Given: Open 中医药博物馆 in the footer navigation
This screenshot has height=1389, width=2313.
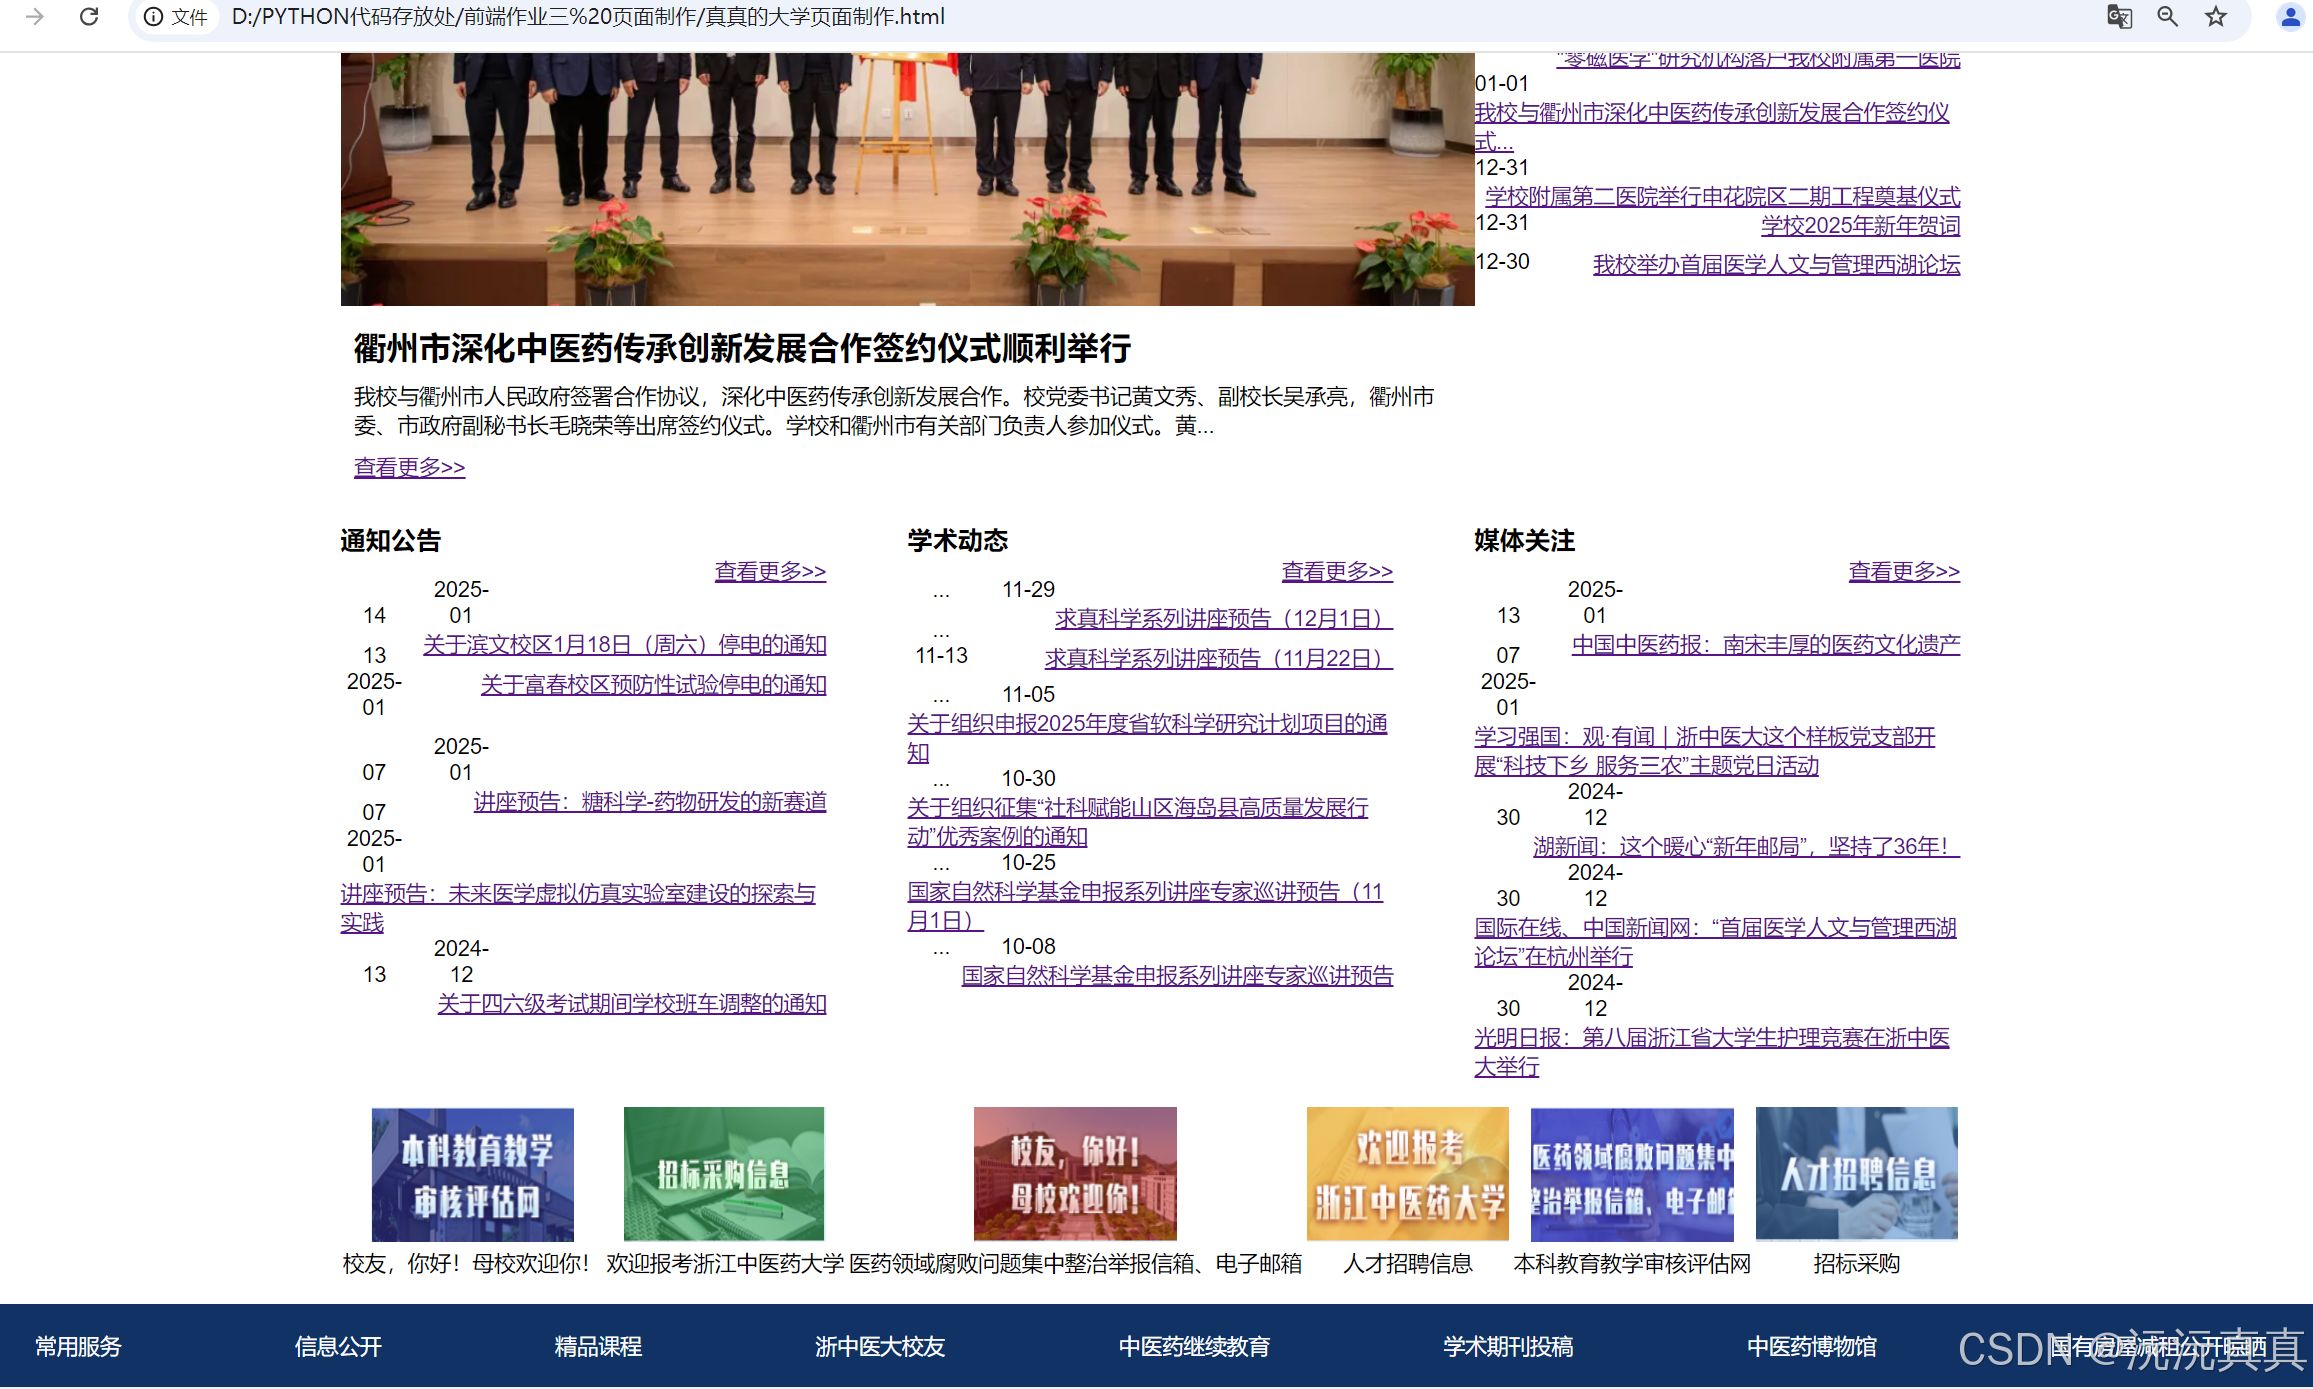Looking at the screenshot, I should (1811, 1347).
